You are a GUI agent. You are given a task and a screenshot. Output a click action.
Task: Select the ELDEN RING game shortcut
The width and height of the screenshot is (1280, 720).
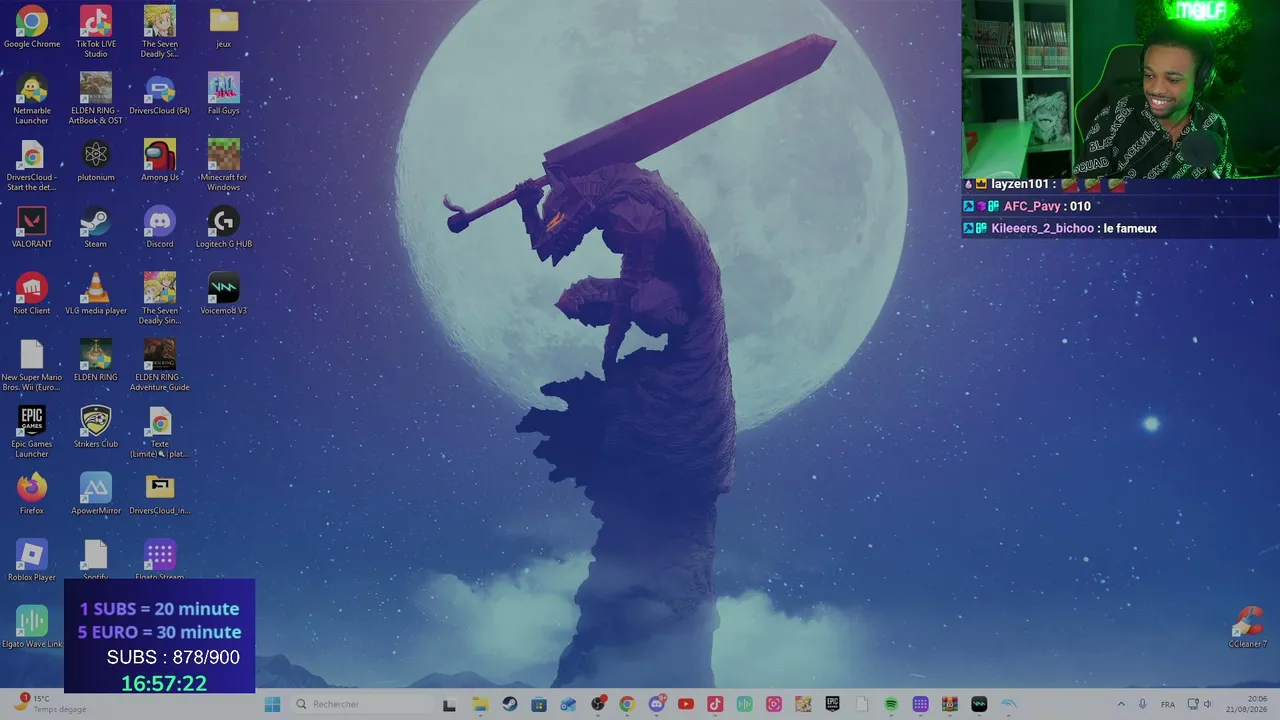pyautogui.click(x=96, y=361)
